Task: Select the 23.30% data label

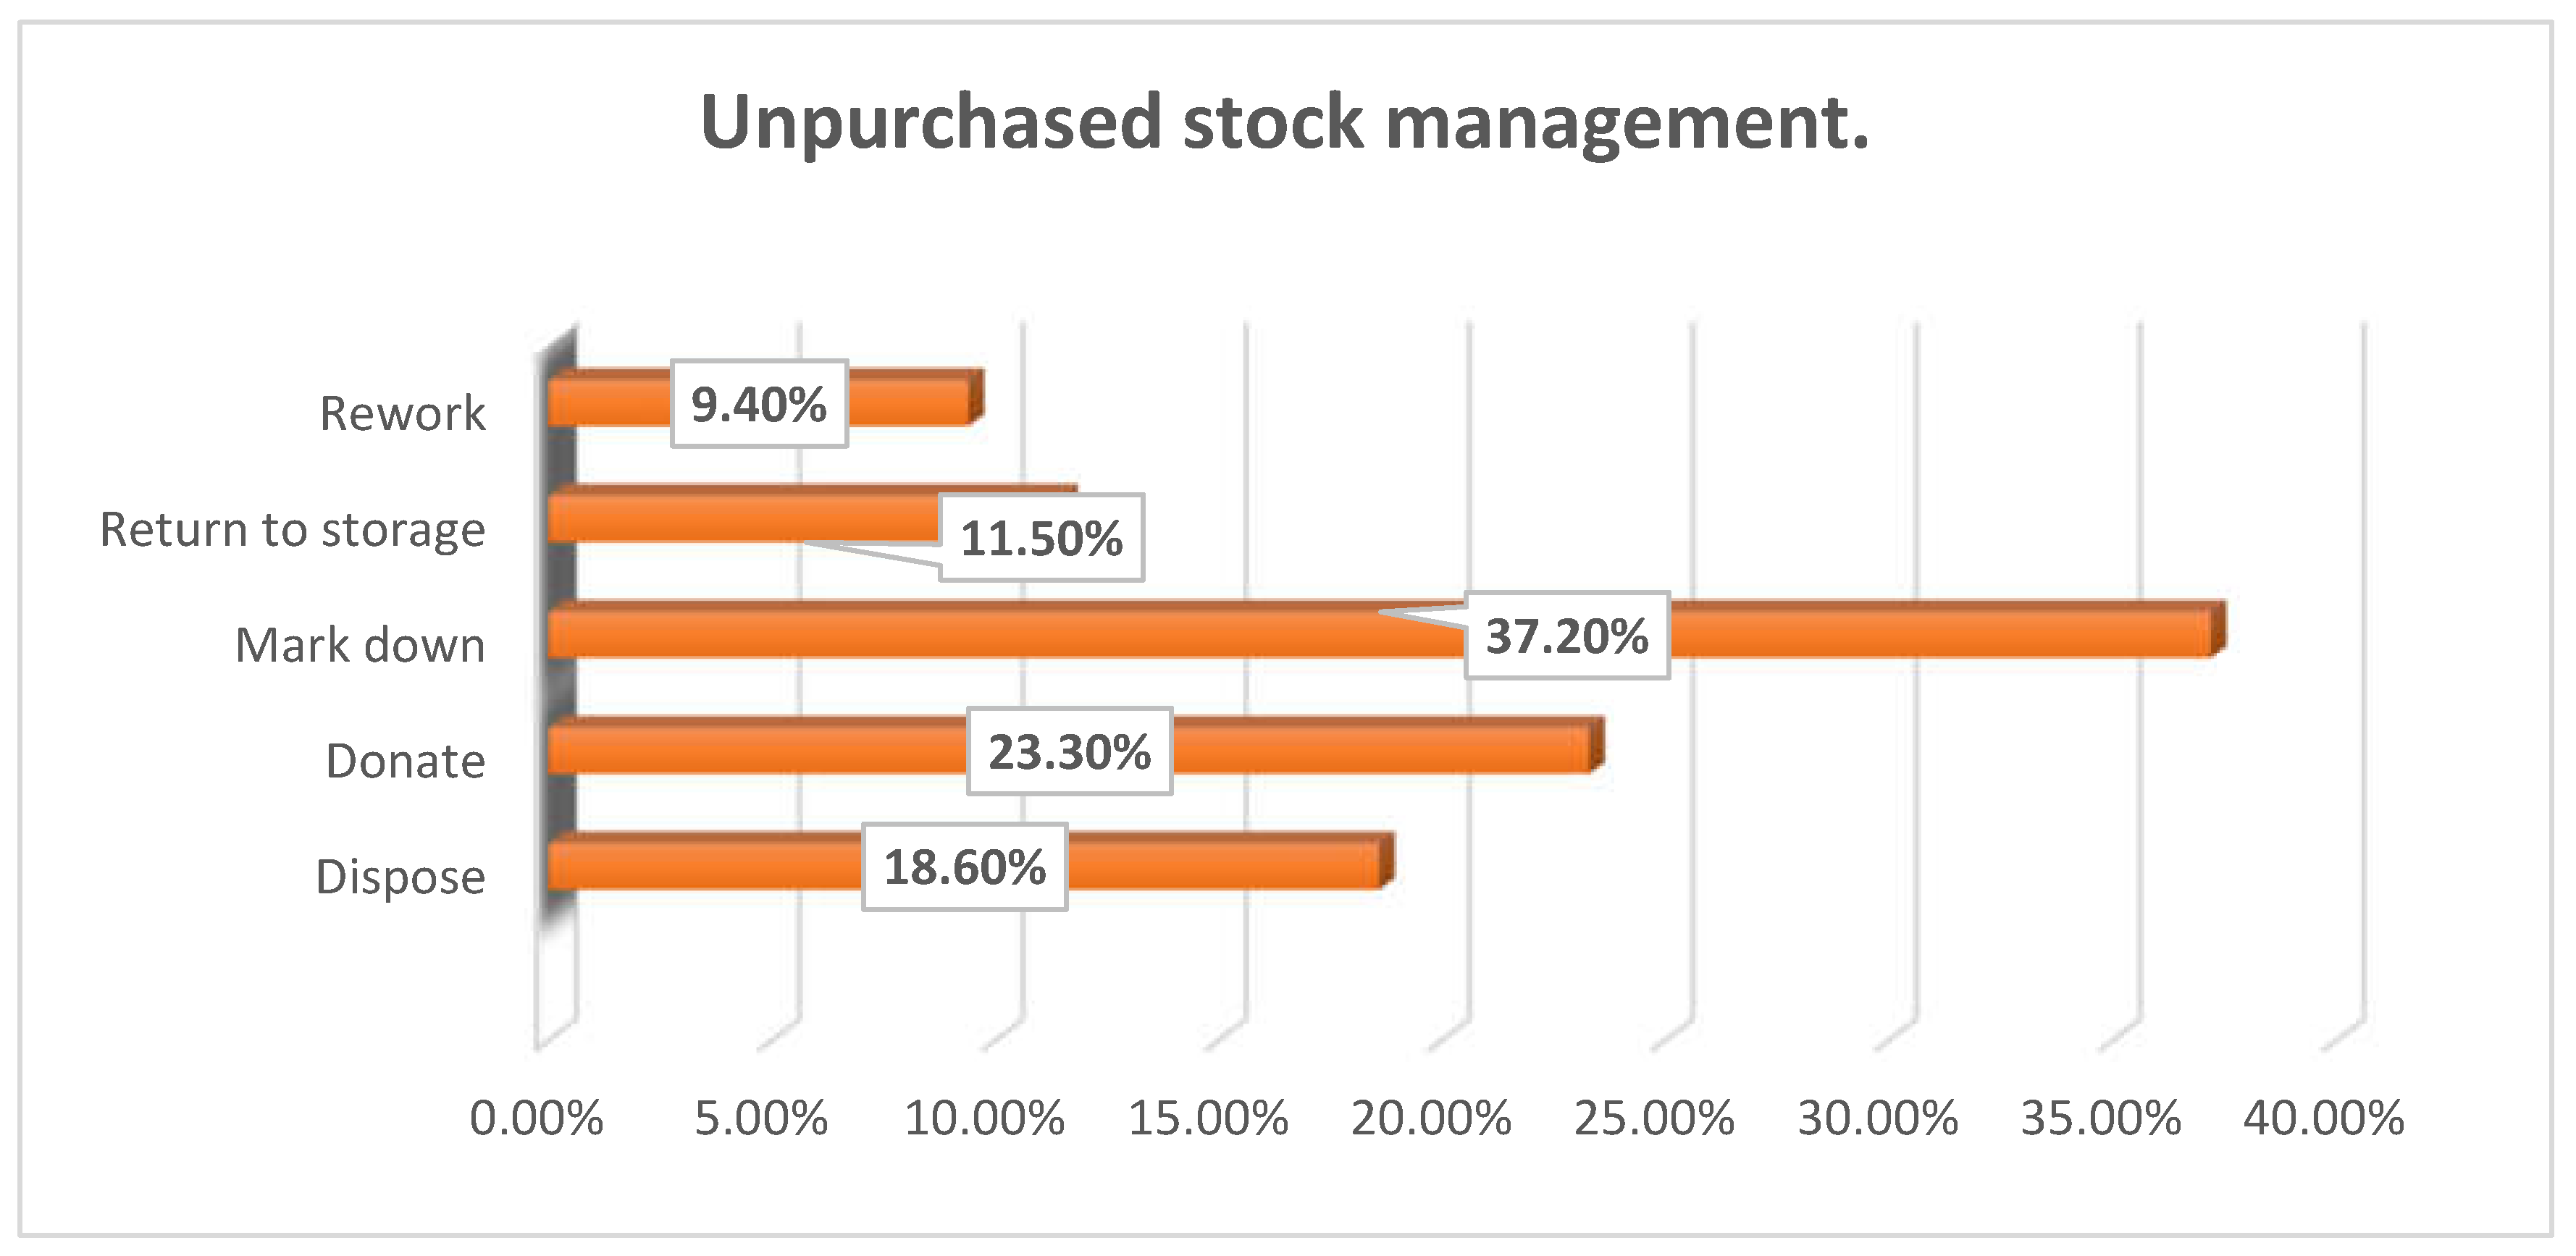Action: point(1069,752)
